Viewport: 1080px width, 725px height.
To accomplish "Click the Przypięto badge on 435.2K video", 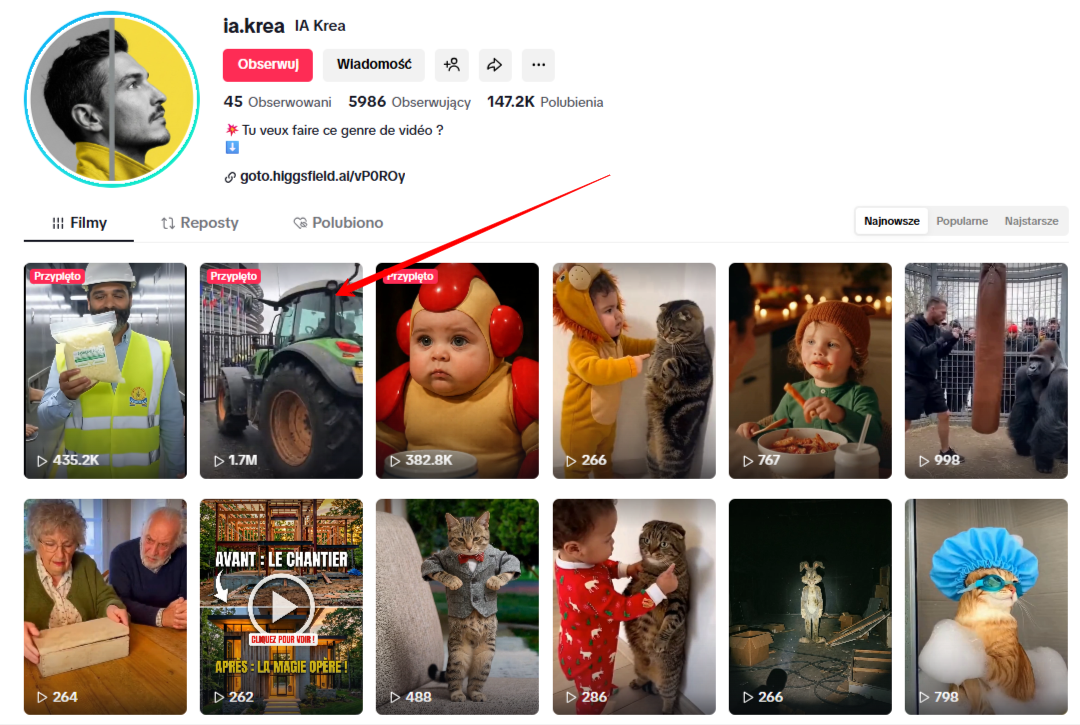I will pyautogui.click(x=57, y=276).
